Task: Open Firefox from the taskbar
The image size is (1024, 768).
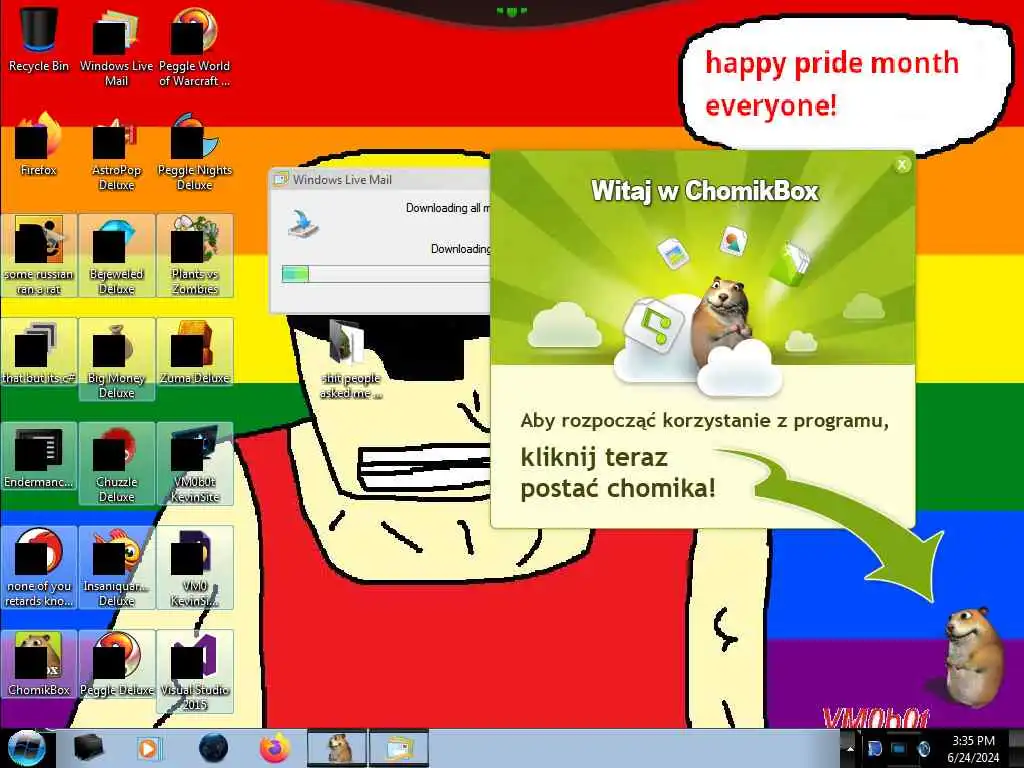Action: (x=275, y=748)
